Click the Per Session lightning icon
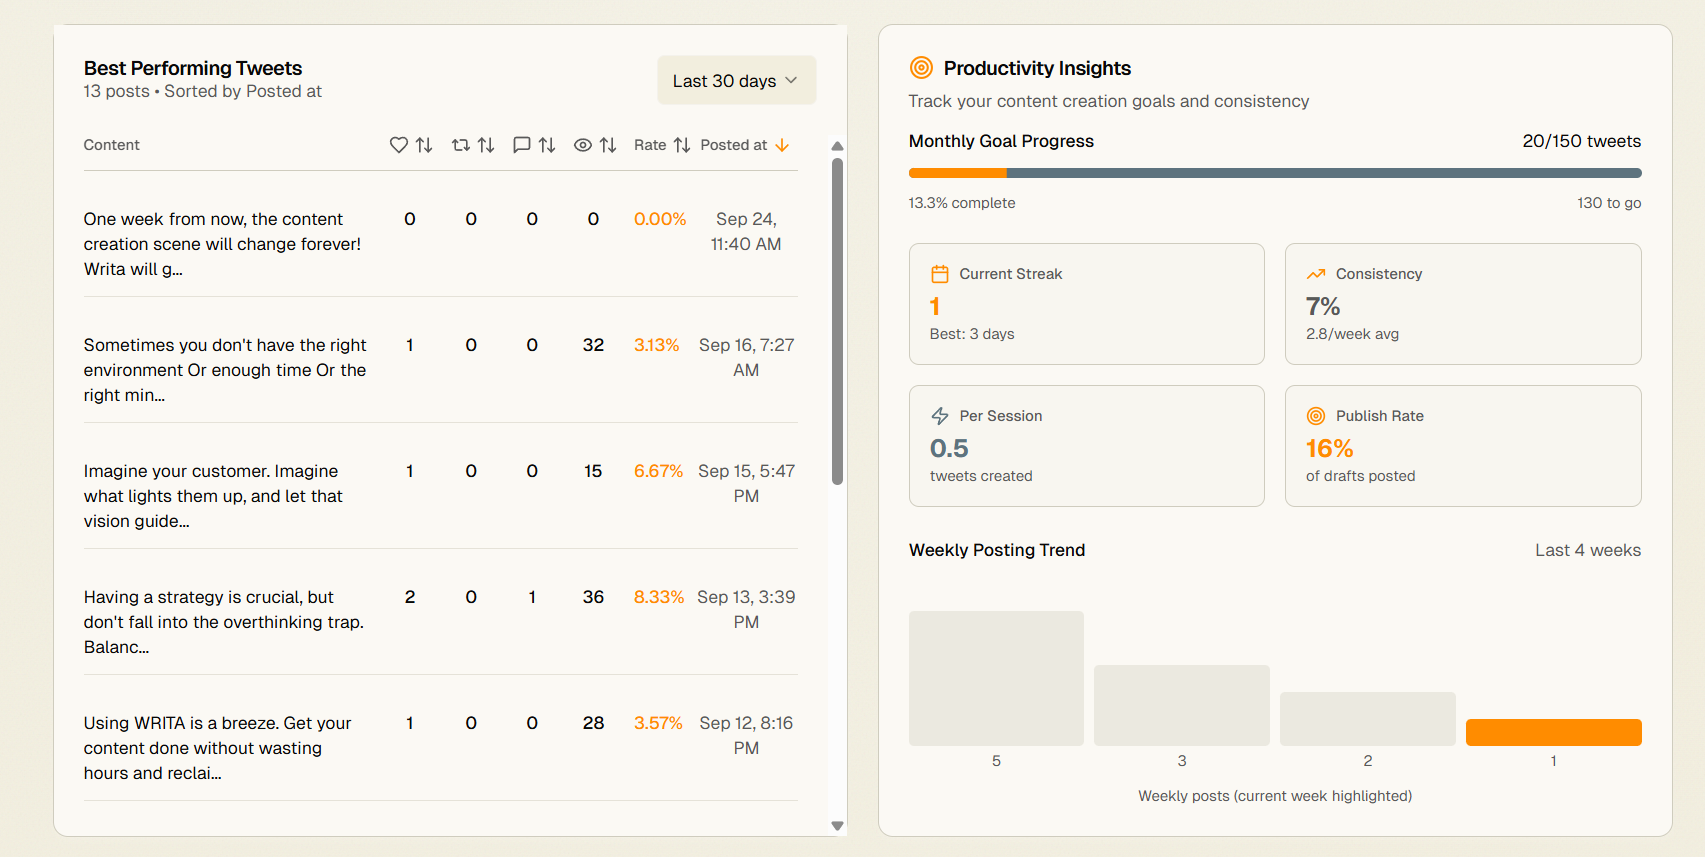 940,416
